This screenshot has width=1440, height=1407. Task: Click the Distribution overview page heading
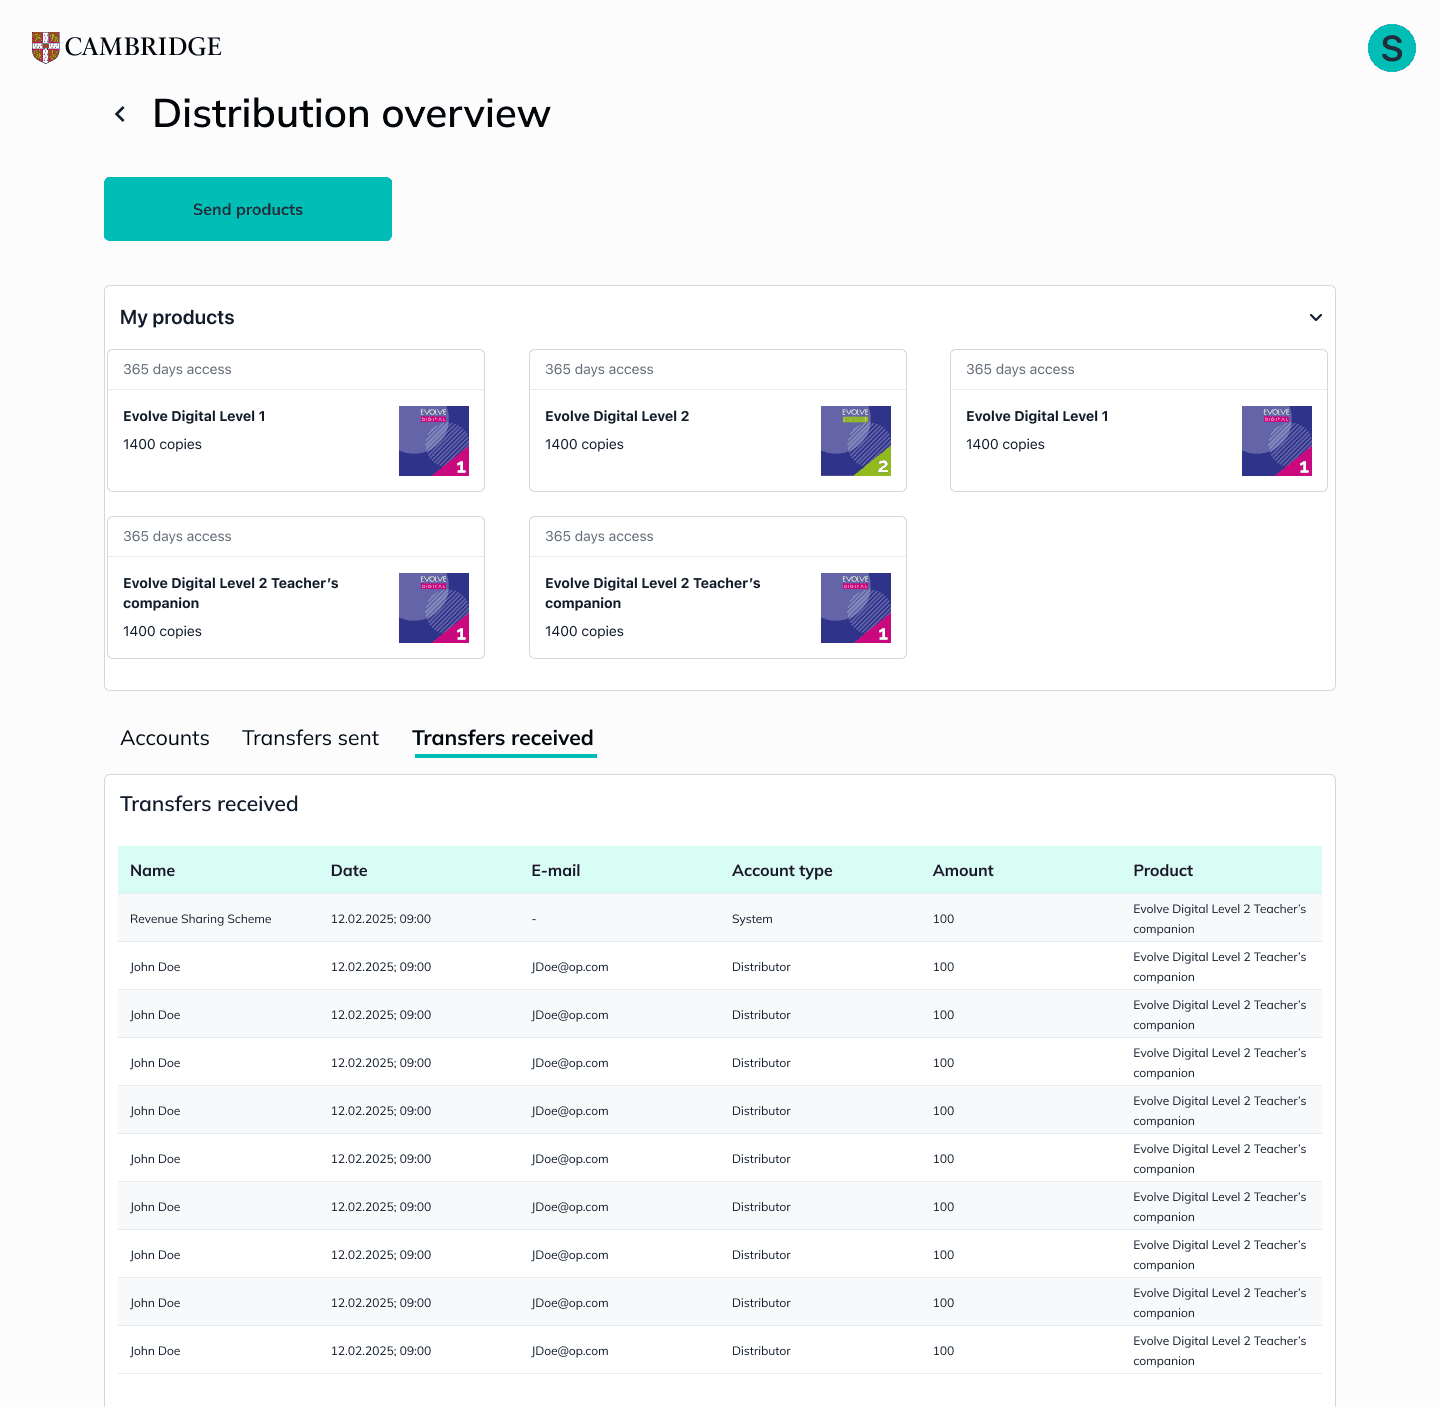[x=351, y=114]
